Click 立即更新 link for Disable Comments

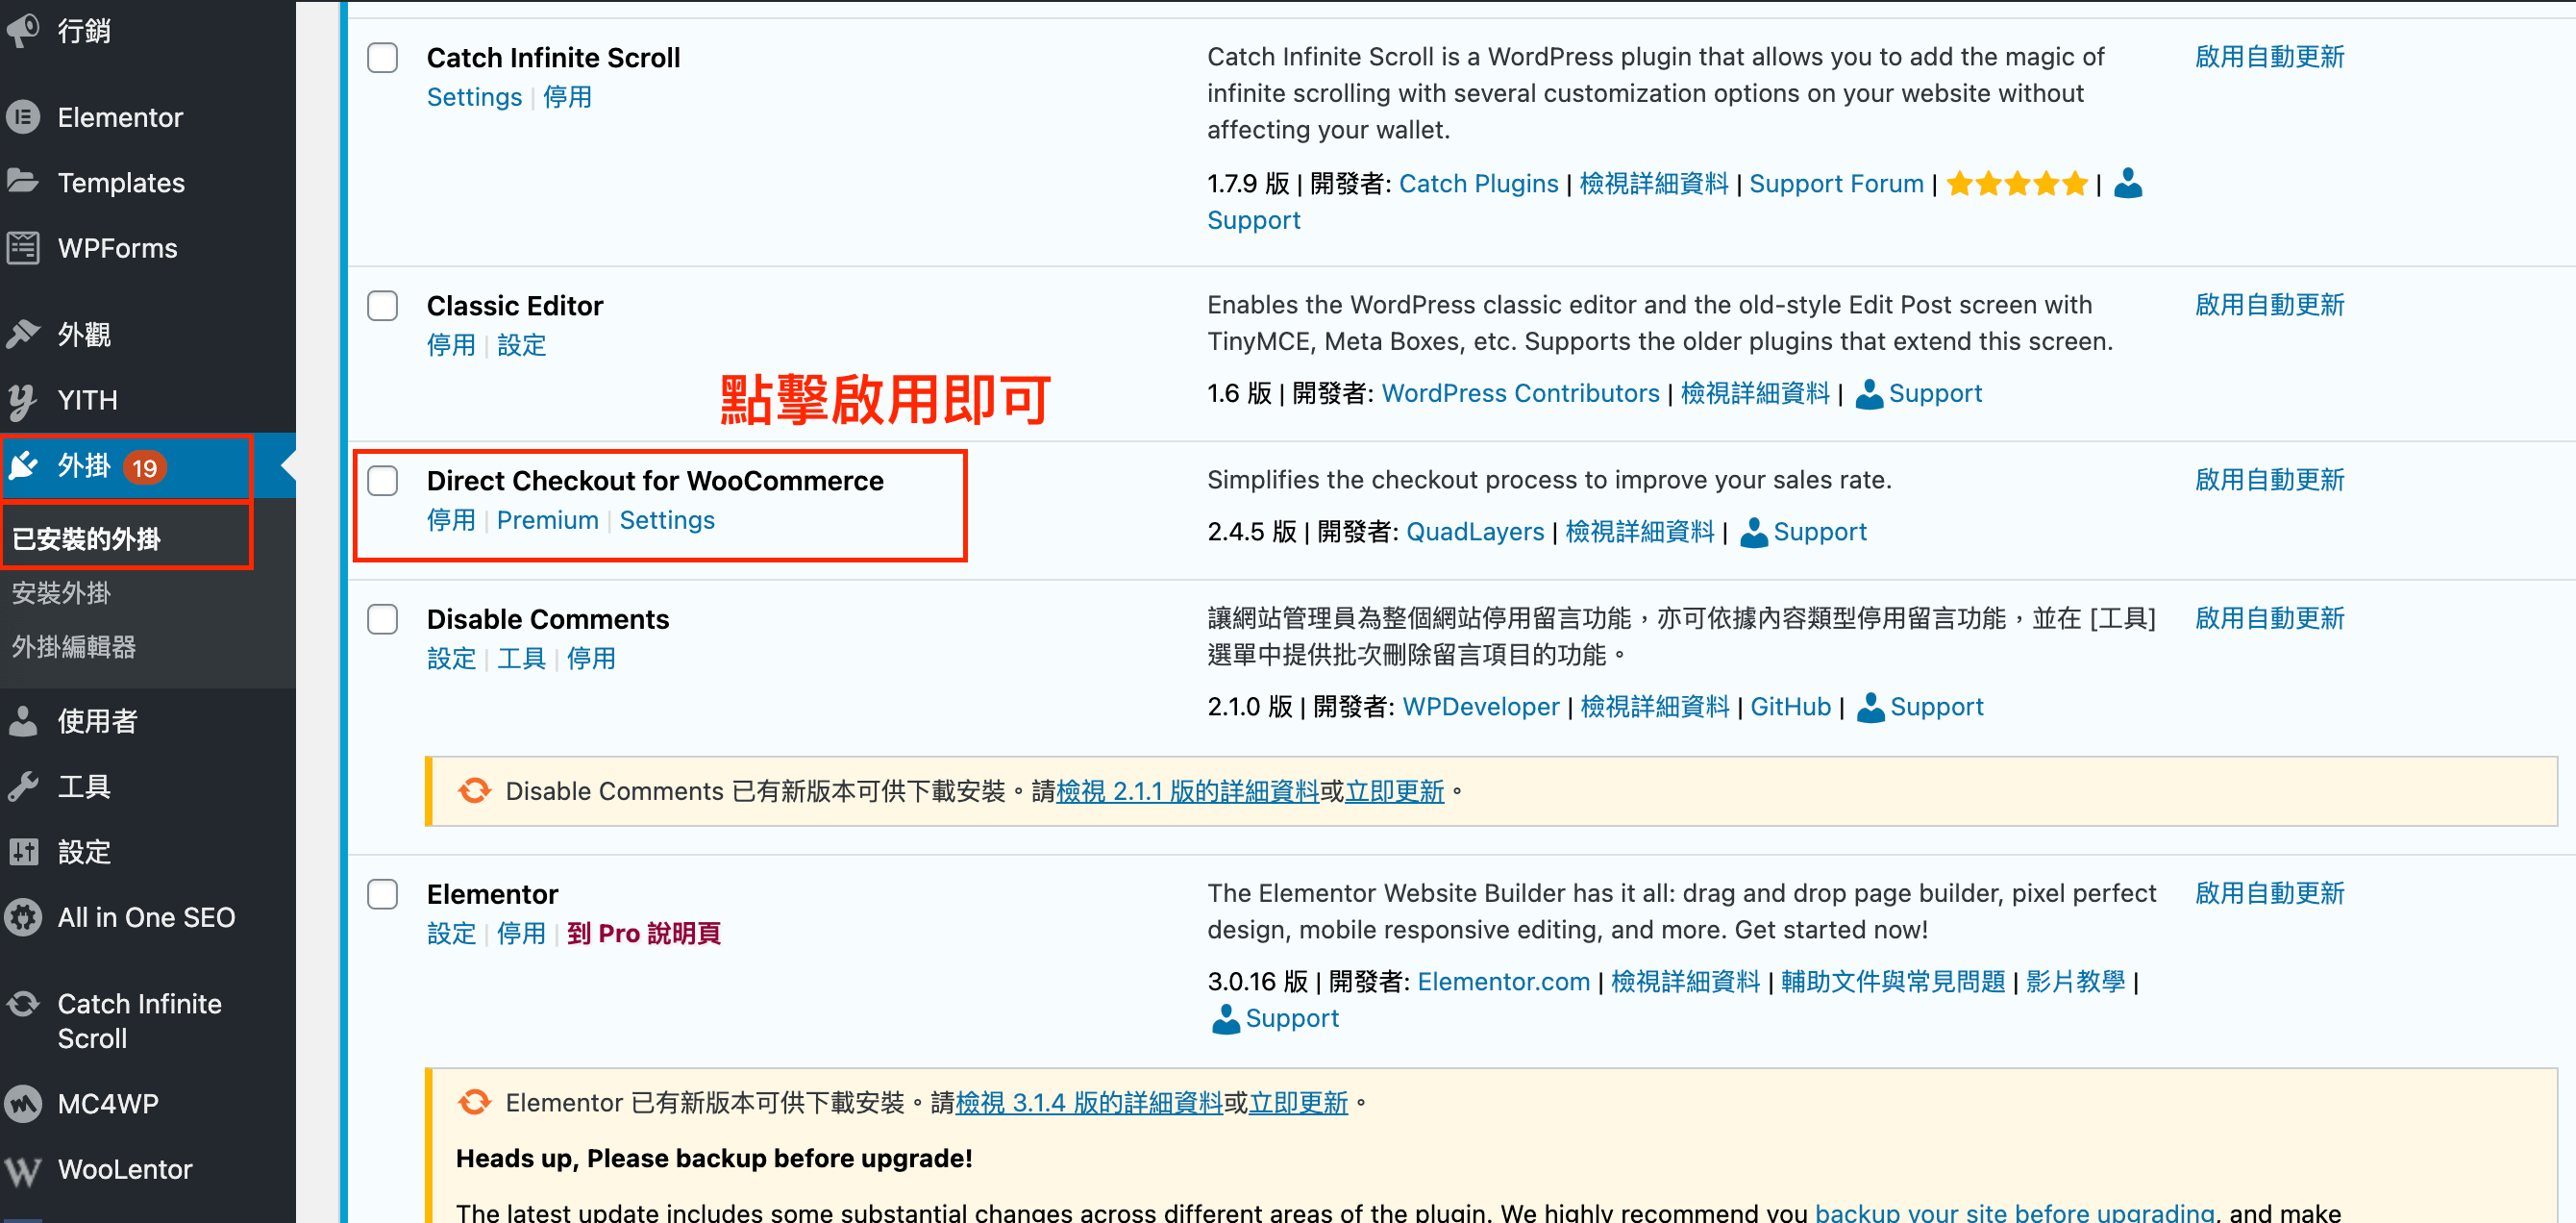pyautogui.click(x=1394, y=791)
